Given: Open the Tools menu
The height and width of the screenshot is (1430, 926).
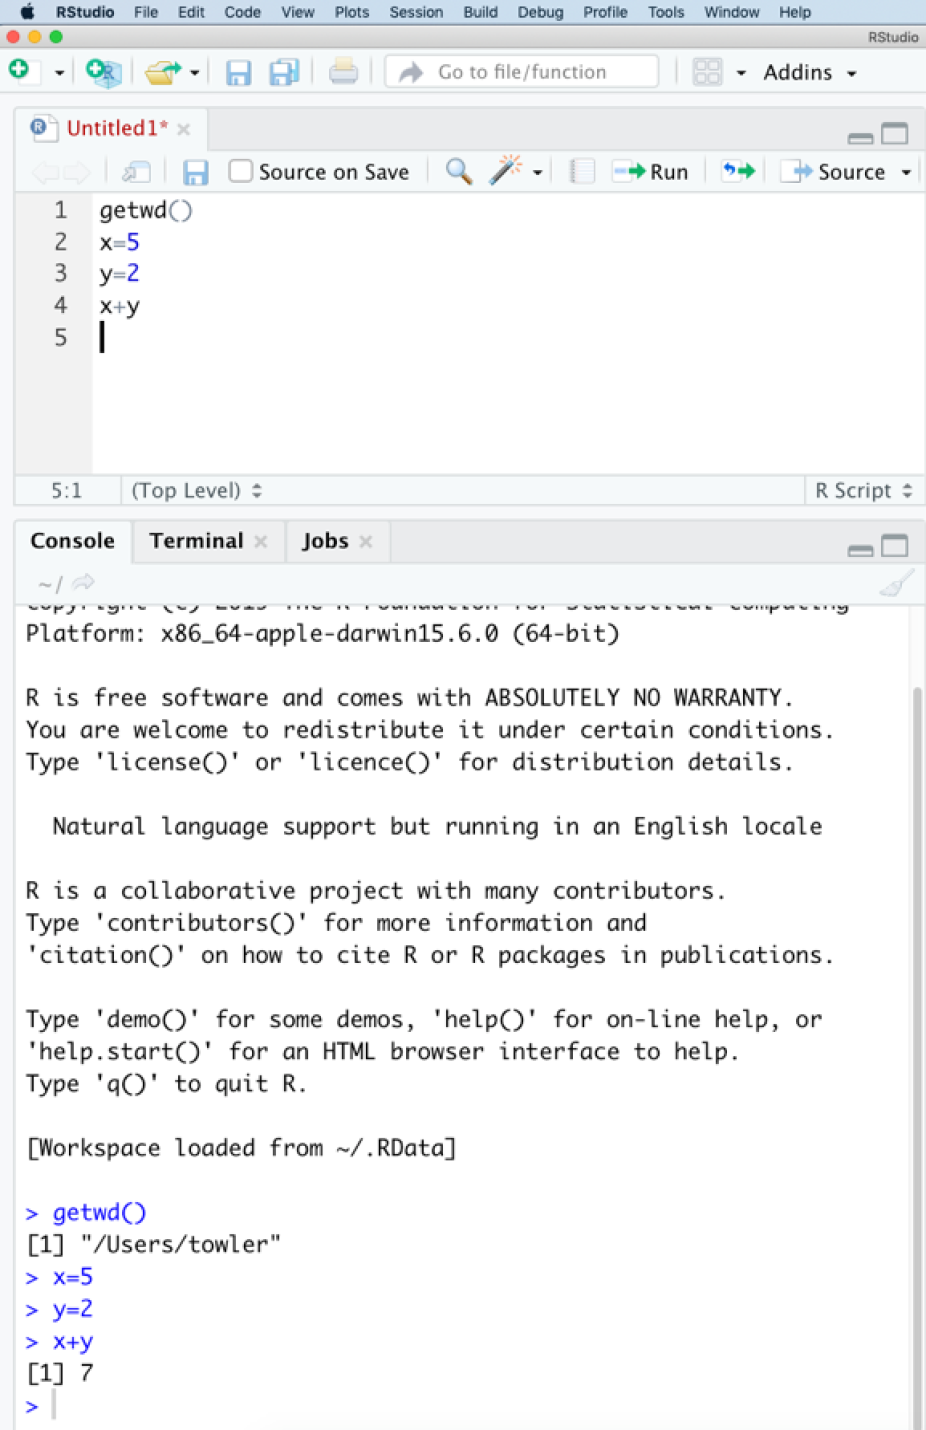Looking at the screenshot, I should coord(666,12).
